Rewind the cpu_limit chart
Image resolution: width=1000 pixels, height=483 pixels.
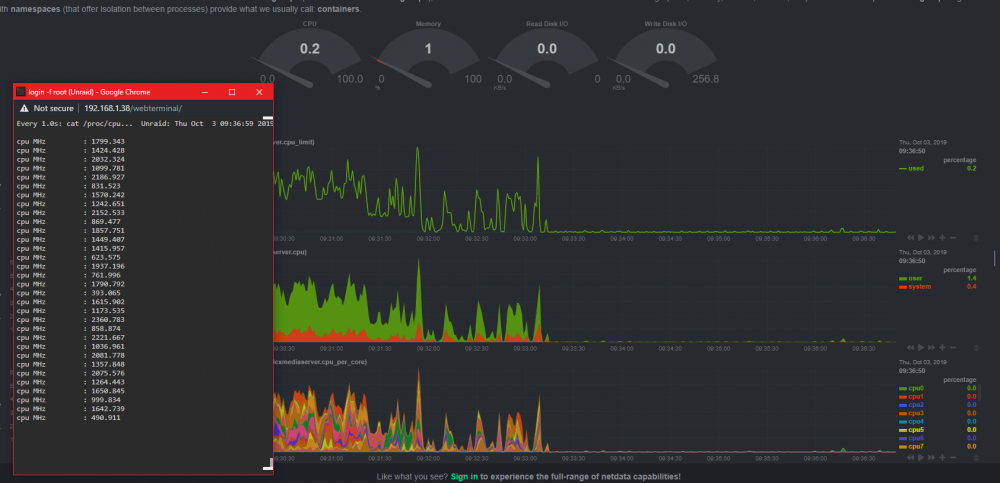point(911,237)
